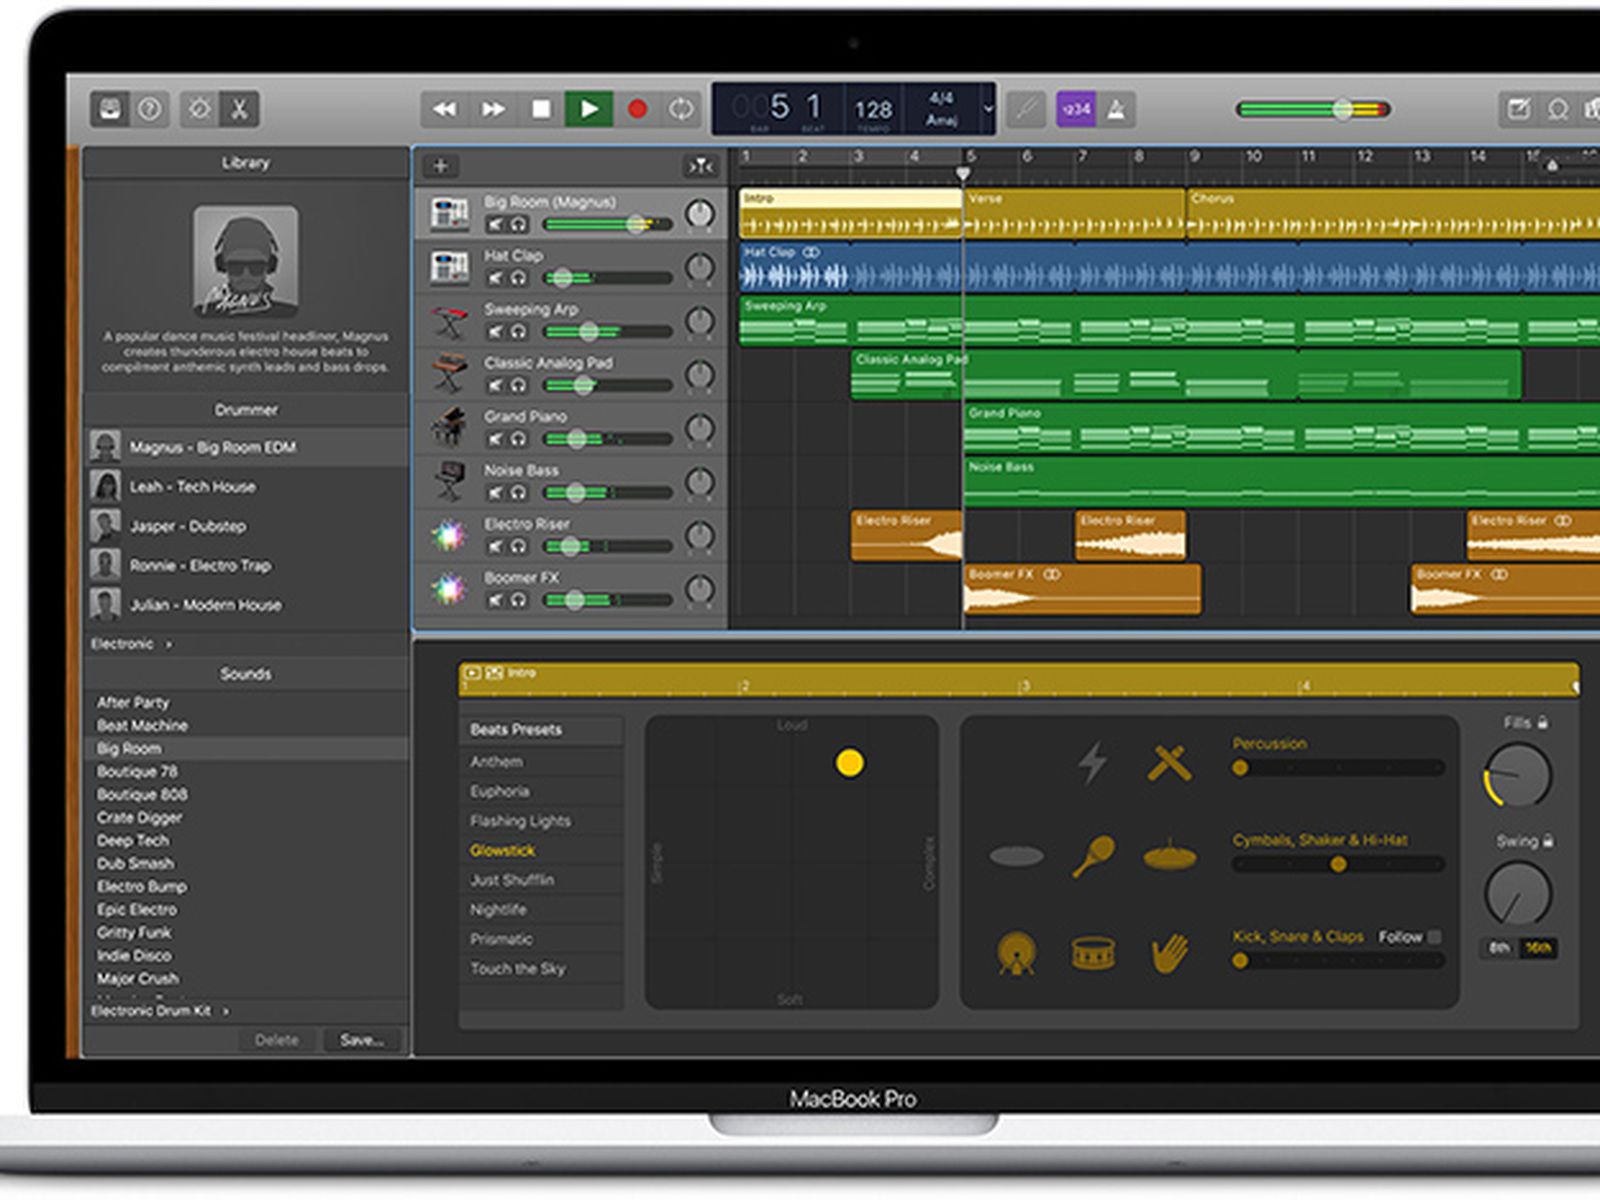Viewport: 1600px width, 1200px height.
Task: Open the Loop Browser button
Action: tap(1558, 109)
